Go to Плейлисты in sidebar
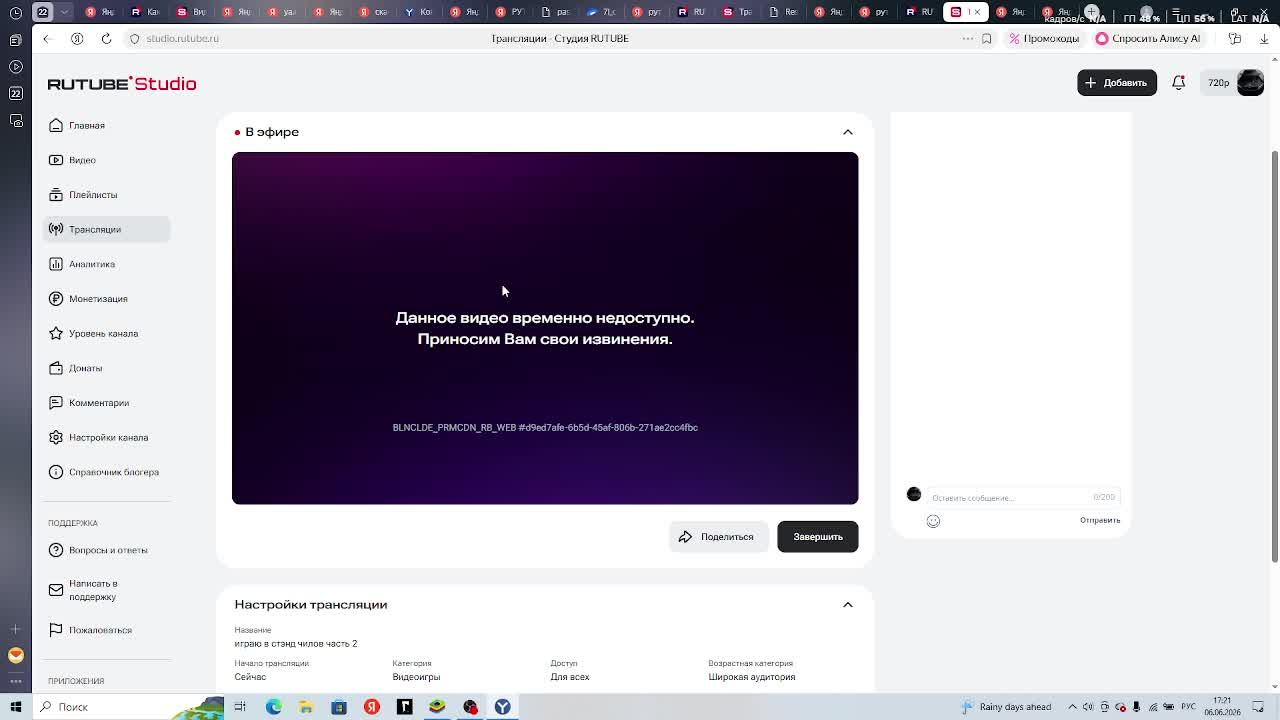Image resolution: width=1280 pixels, height=720 pixels. [106, 195]
